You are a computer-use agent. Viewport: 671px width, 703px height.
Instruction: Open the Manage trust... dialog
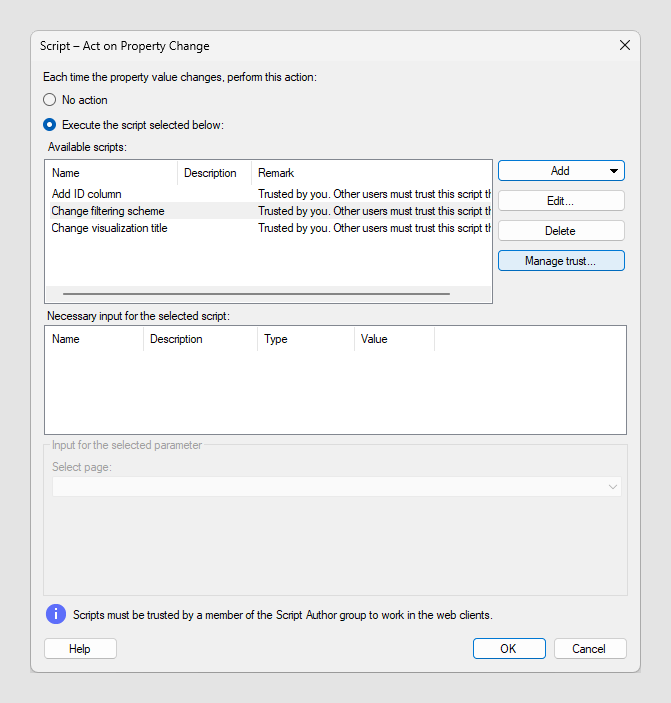[x=561, y=261]
